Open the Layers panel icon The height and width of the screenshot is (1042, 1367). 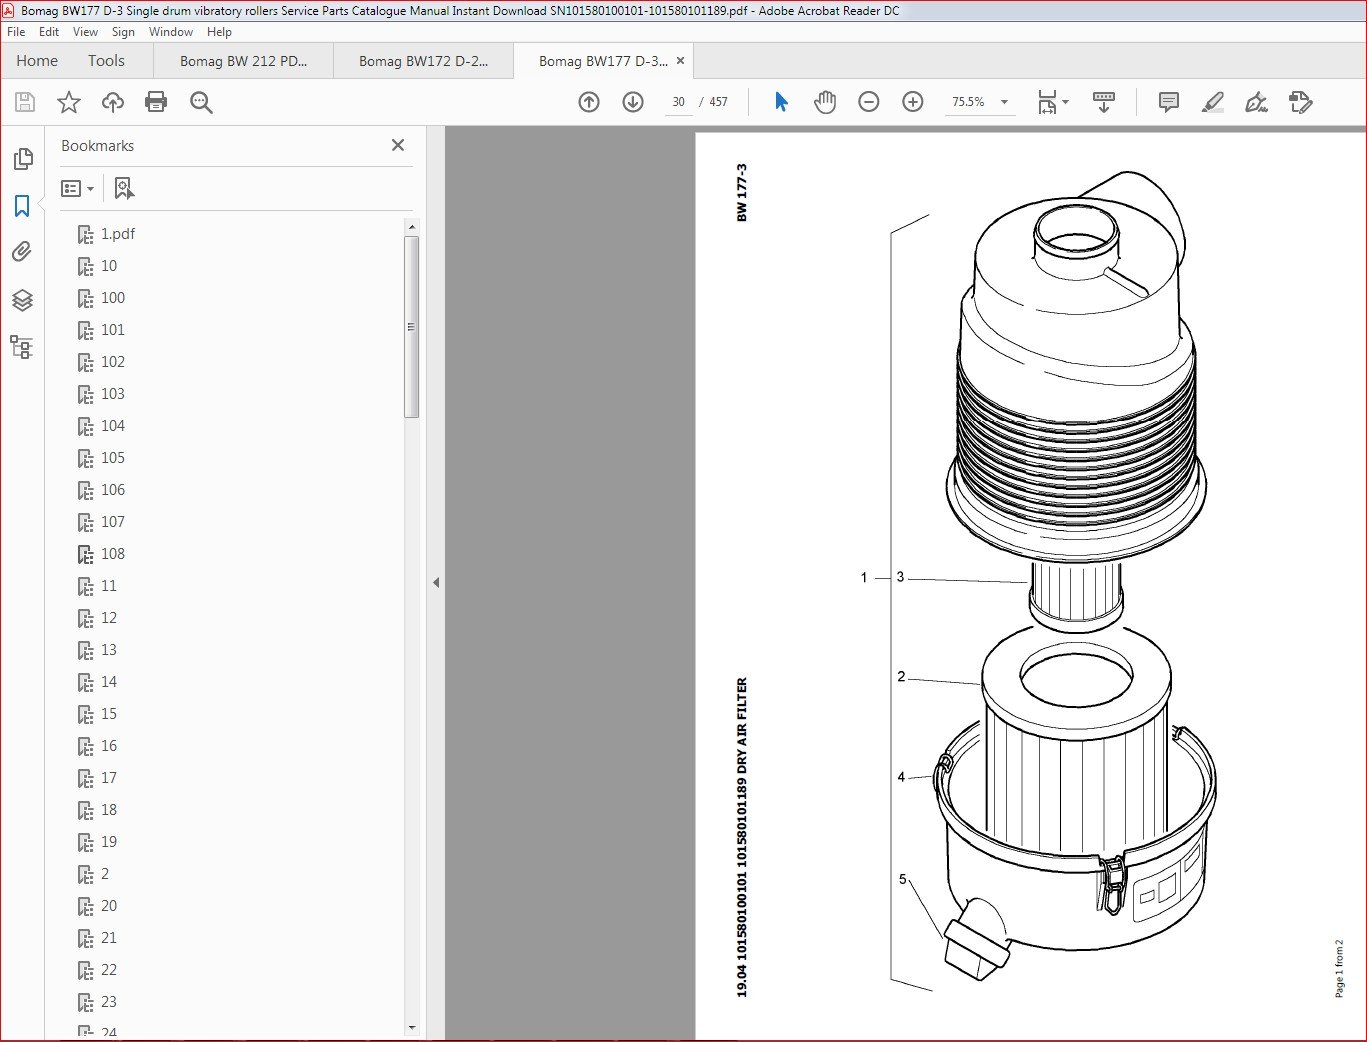(x=22, y=300)
